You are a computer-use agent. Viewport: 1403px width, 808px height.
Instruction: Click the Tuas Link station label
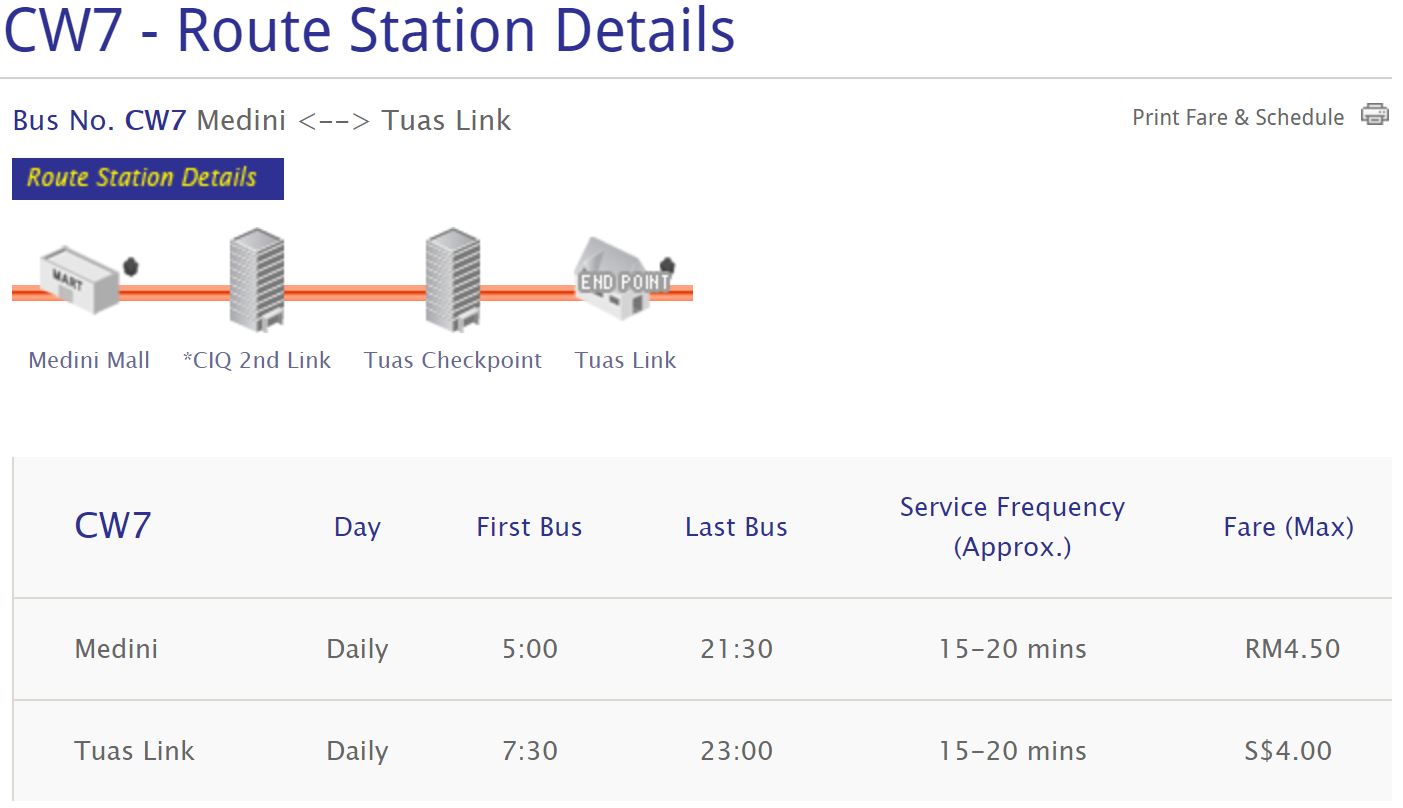[625, 360]
